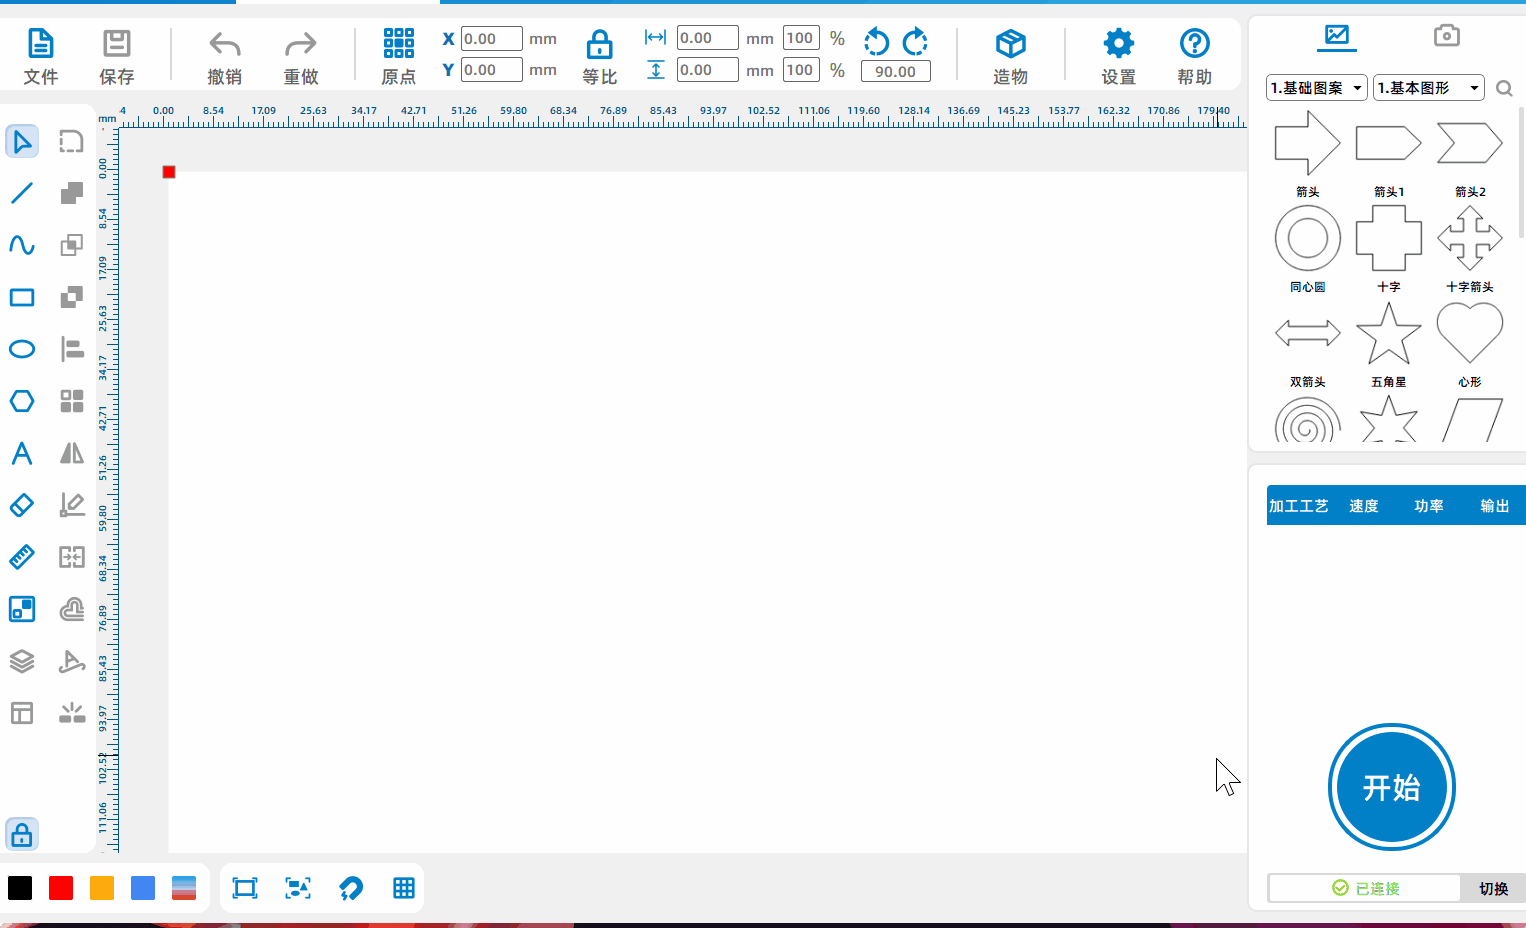Open the 文件 file menu icon
1526x928 pixels.
(x=40, y=44)
